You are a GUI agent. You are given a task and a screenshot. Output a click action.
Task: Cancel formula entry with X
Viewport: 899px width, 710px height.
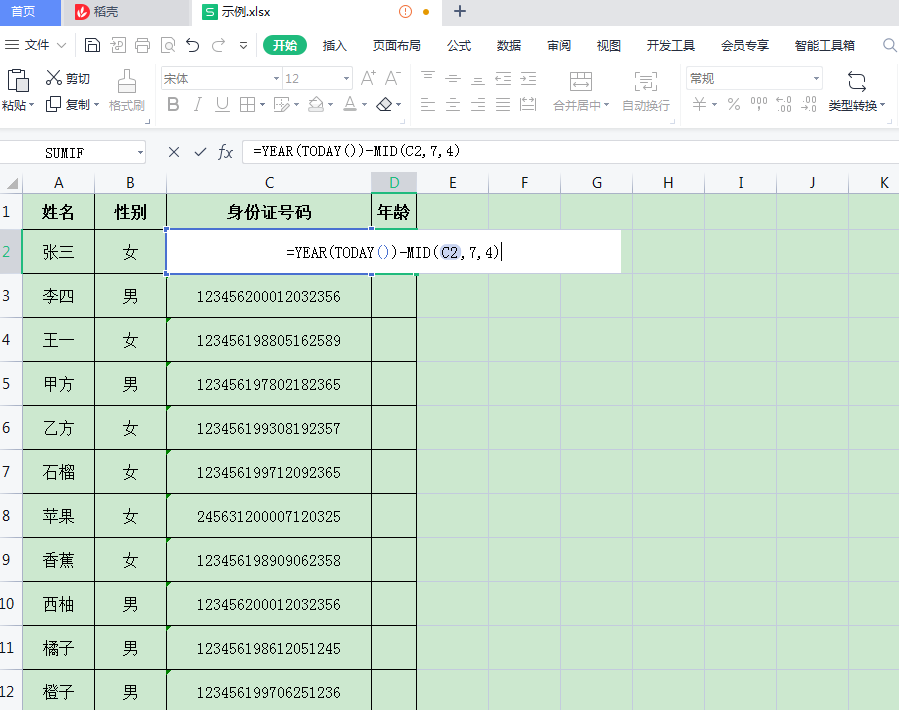(174, 152)
